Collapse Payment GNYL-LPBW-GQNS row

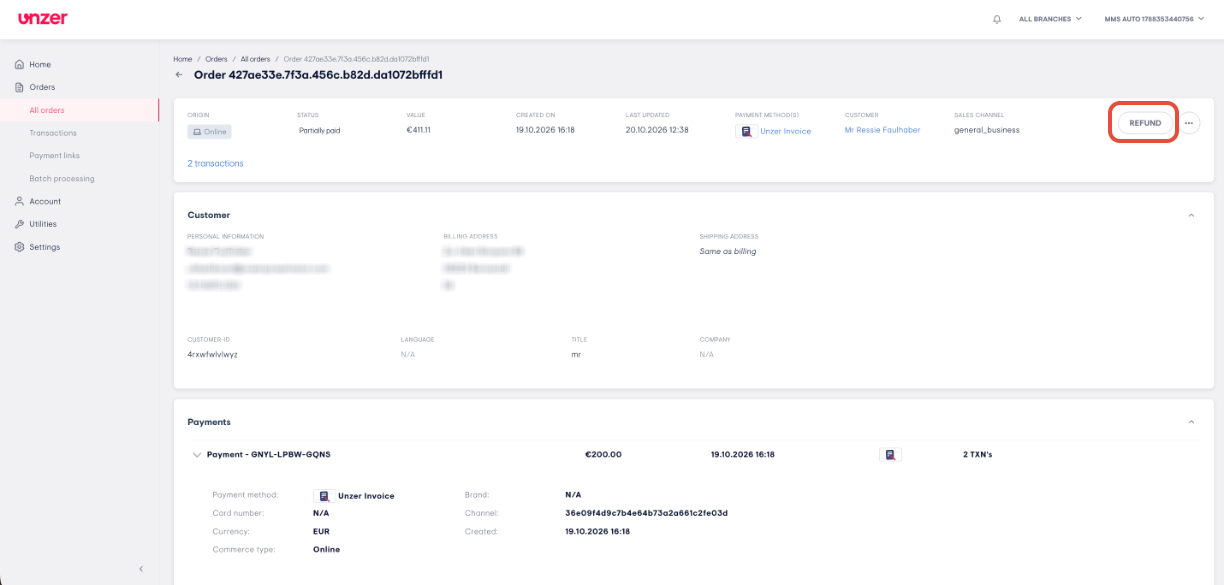click(197, 454)
